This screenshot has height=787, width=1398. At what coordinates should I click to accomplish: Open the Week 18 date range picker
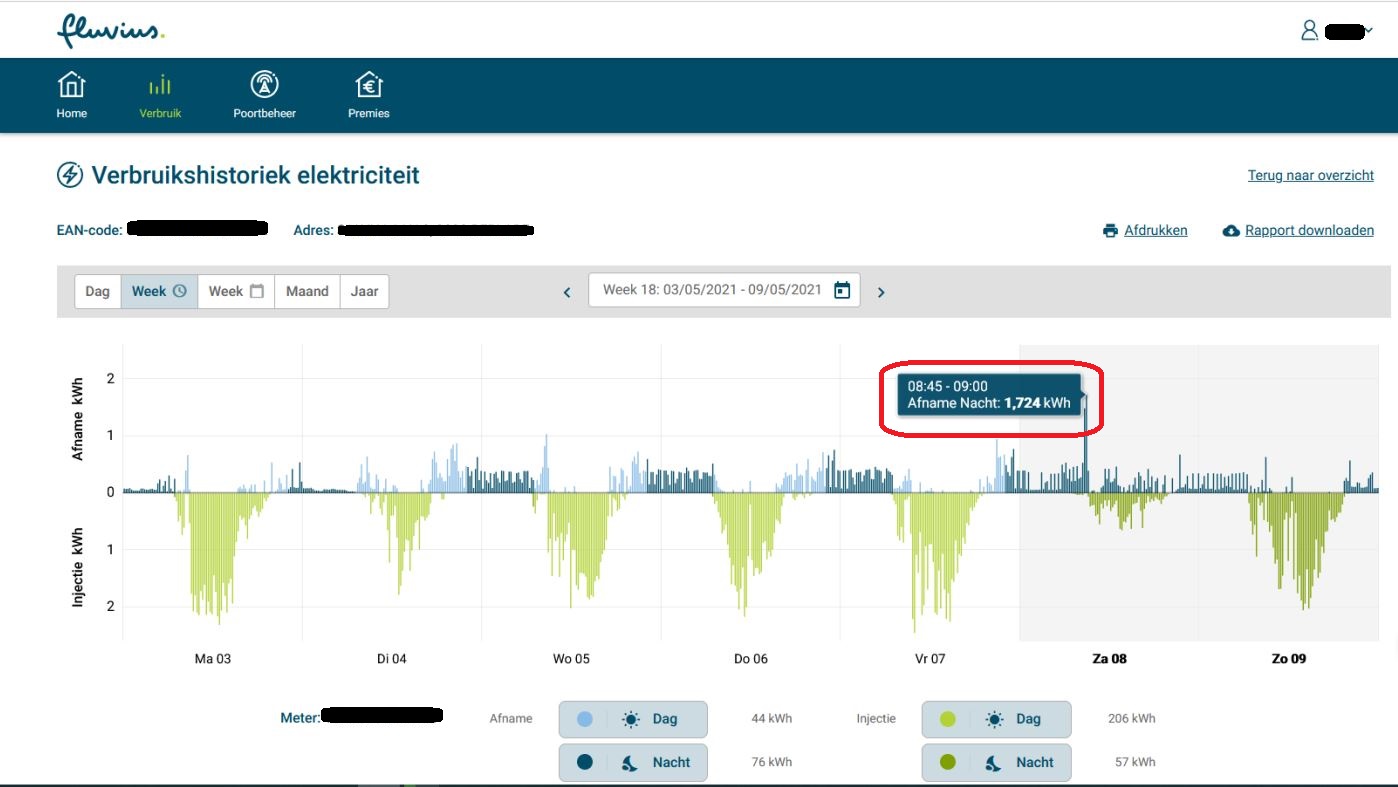point(712,290)
